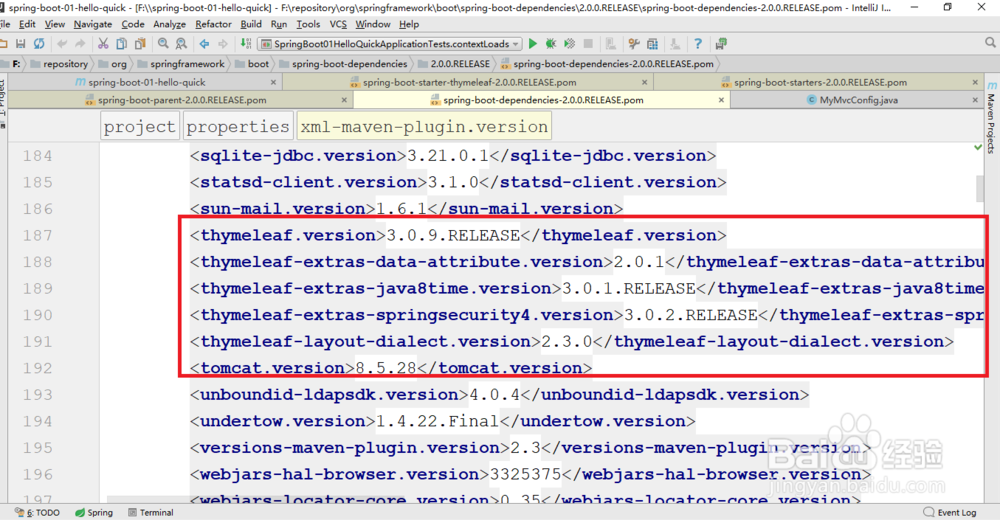This screenshot has width=1000, height=520.
Task: Open Help question mark icon
Action: pyautogui.click(x=698, y=44)
